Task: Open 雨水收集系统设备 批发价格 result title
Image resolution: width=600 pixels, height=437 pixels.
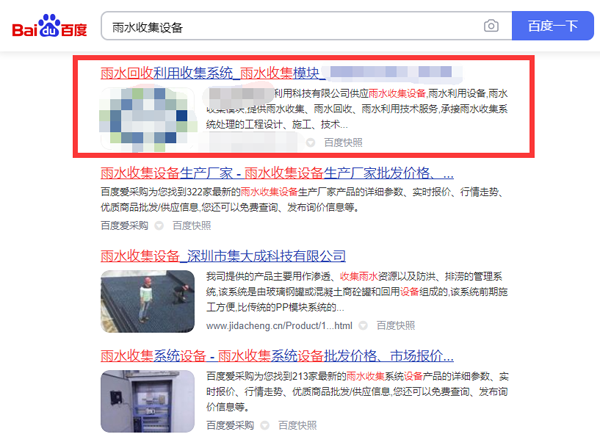Action: click(277, 356)
